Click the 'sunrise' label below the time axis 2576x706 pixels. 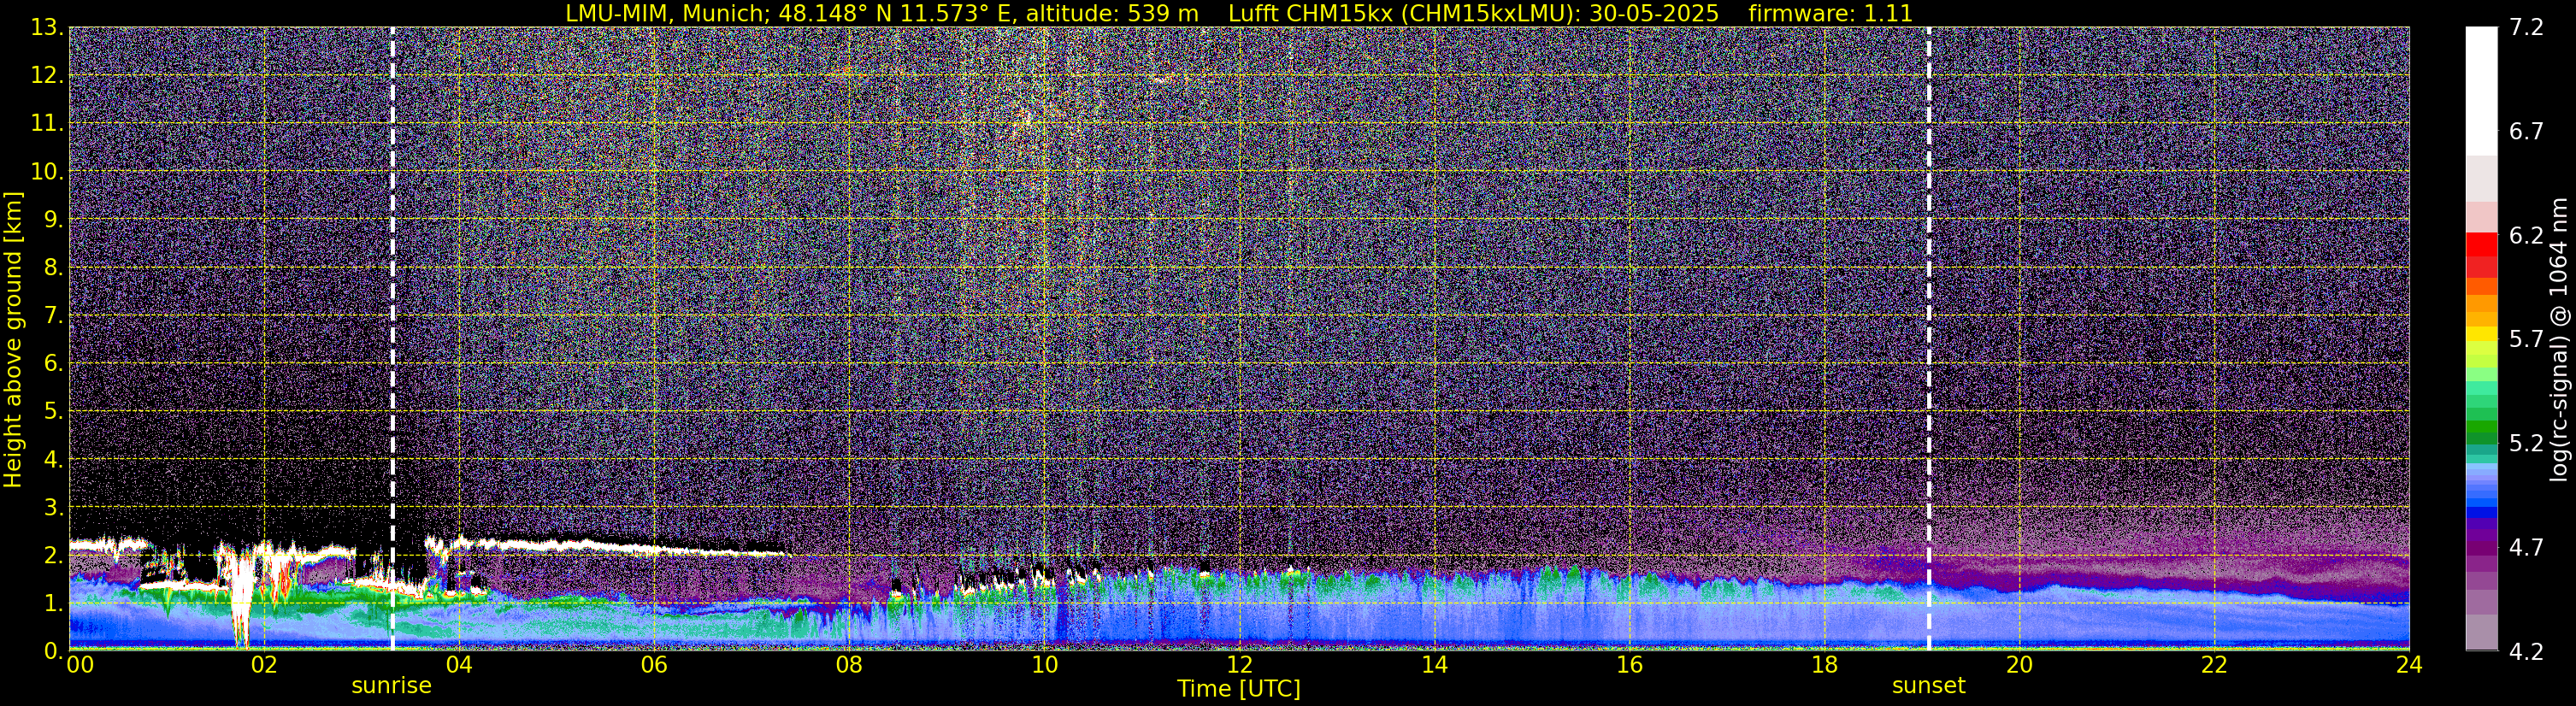391,686
